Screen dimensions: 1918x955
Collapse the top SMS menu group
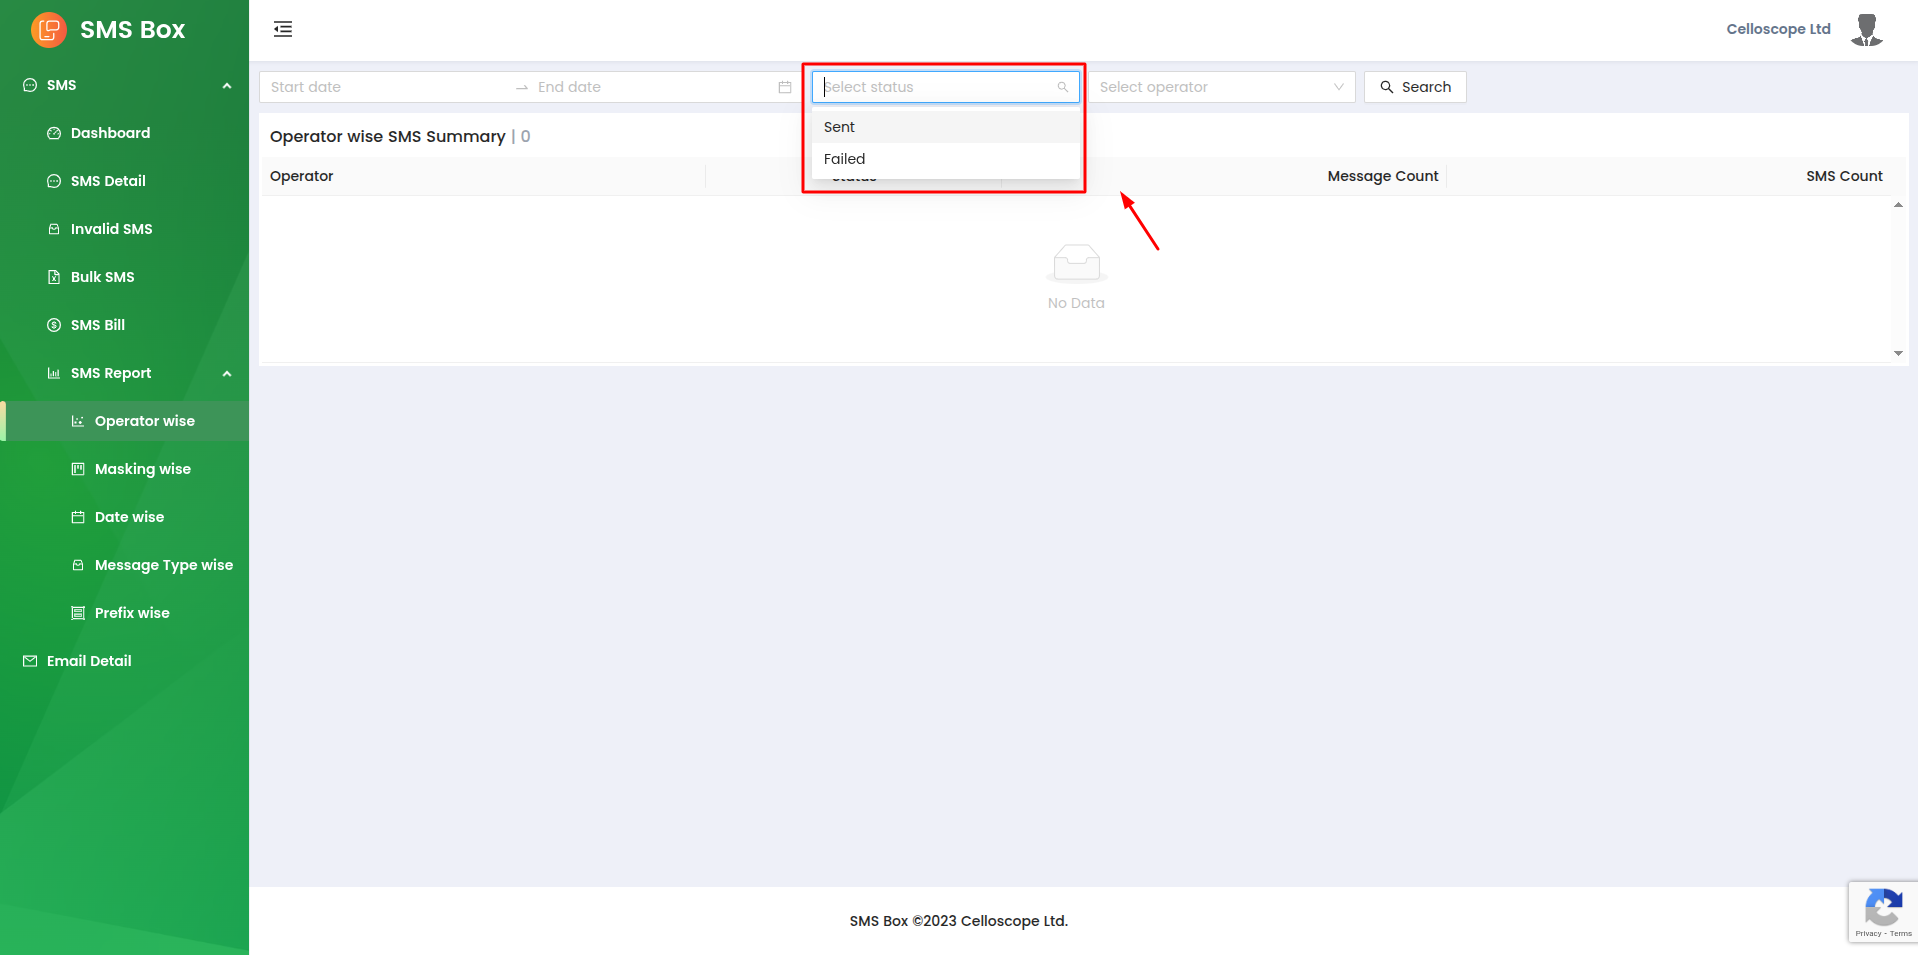click(227, 86)
